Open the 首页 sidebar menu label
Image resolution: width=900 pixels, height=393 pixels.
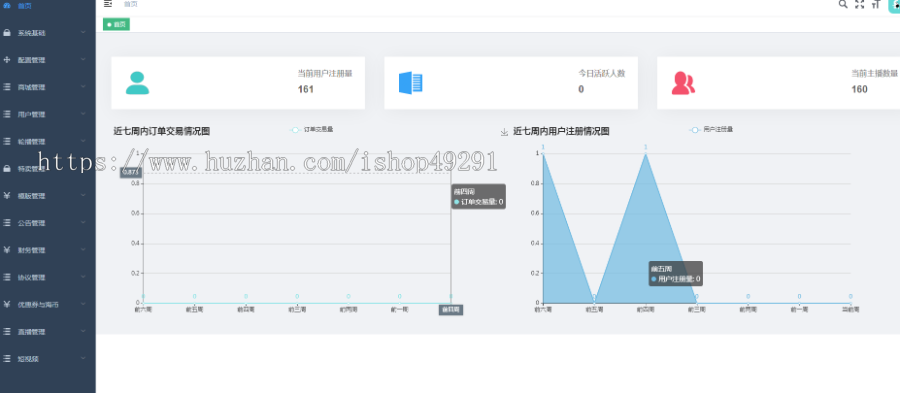(x=25, y=6)
